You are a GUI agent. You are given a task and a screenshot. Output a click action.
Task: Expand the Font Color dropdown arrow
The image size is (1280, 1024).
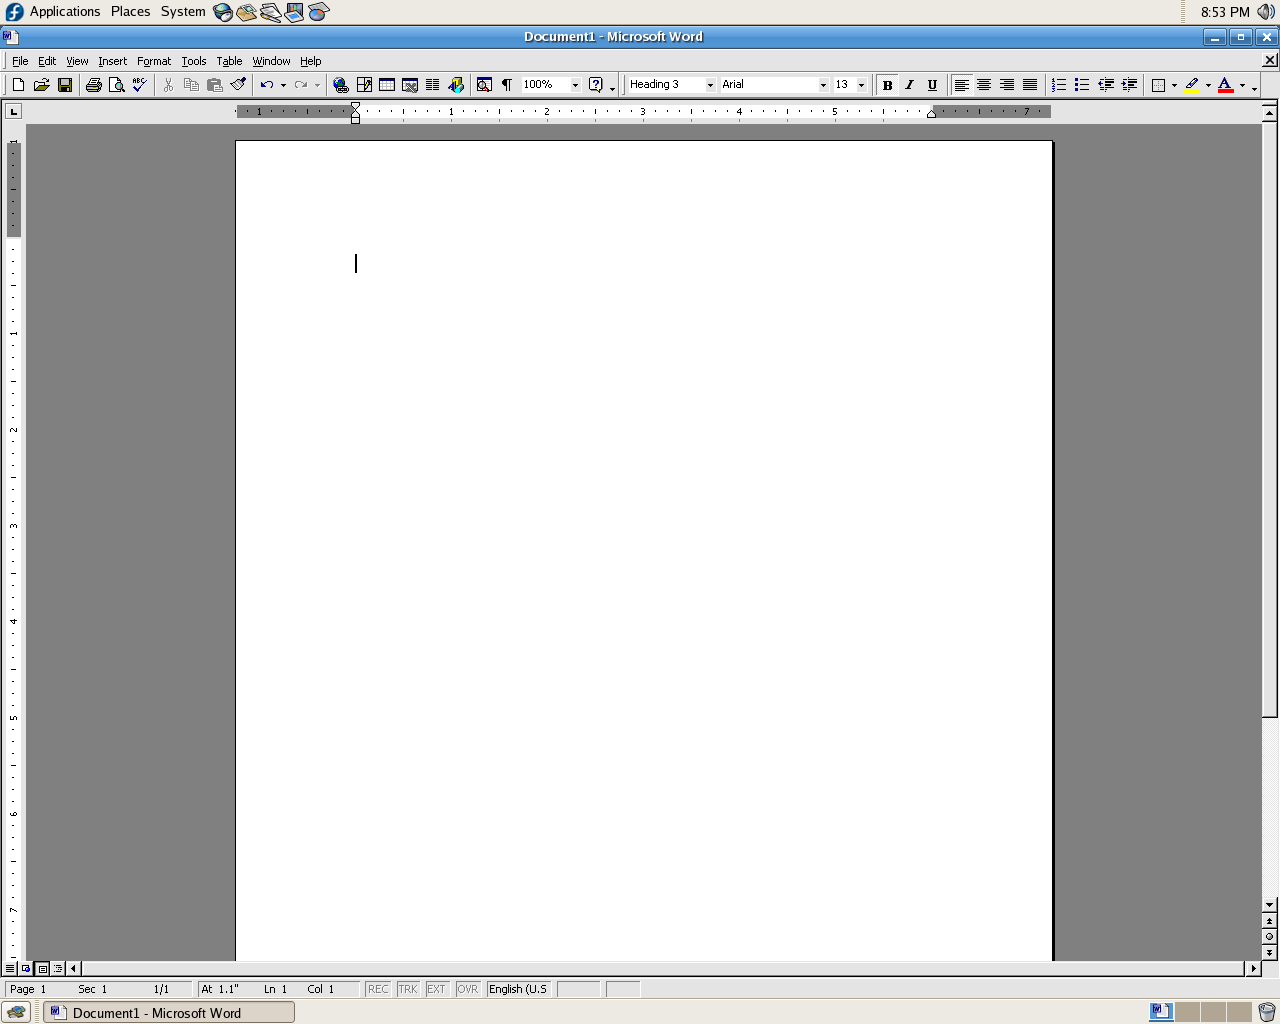coord(1242,85)
